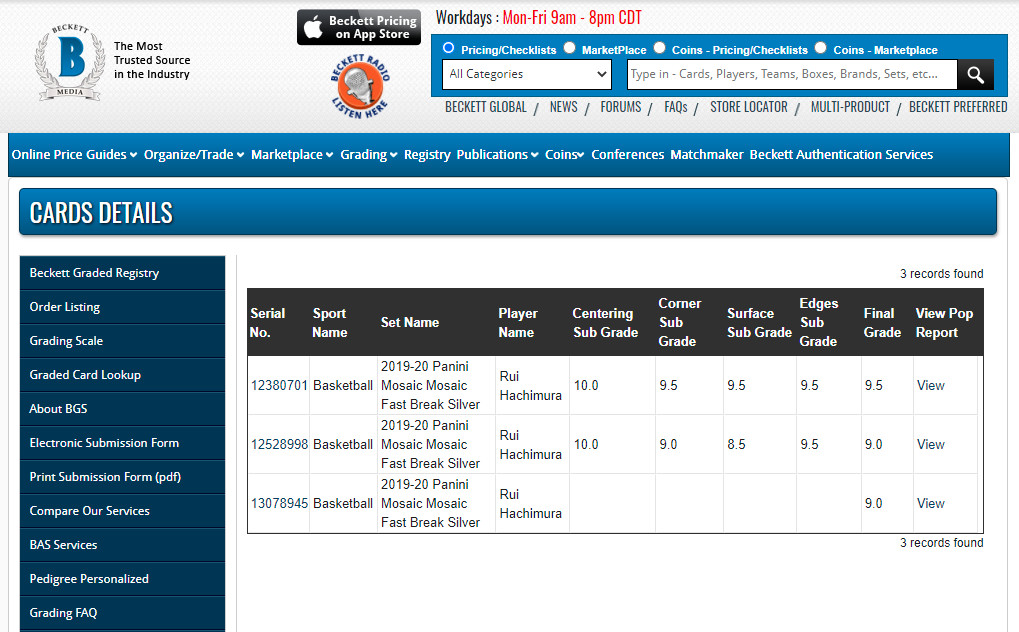
Task: Click the CARDS DETAILS heading
Action: tap(101, 213)
